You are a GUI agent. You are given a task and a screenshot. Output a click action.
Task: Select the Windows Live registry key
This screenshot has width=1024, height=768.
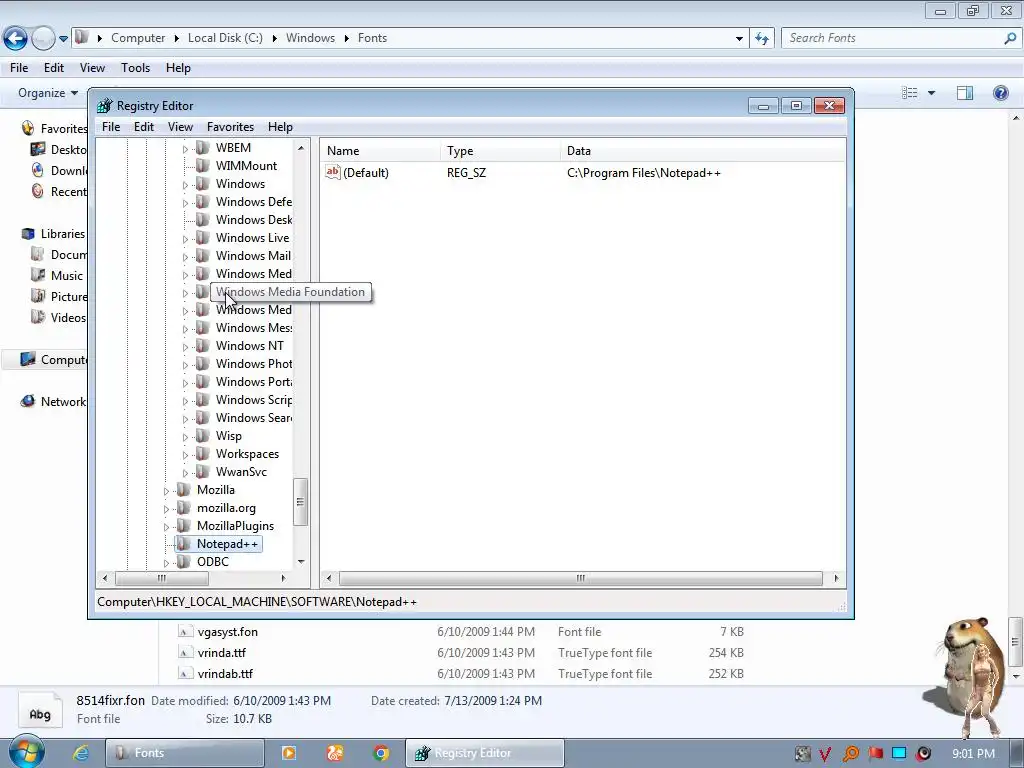click(252, 238)
